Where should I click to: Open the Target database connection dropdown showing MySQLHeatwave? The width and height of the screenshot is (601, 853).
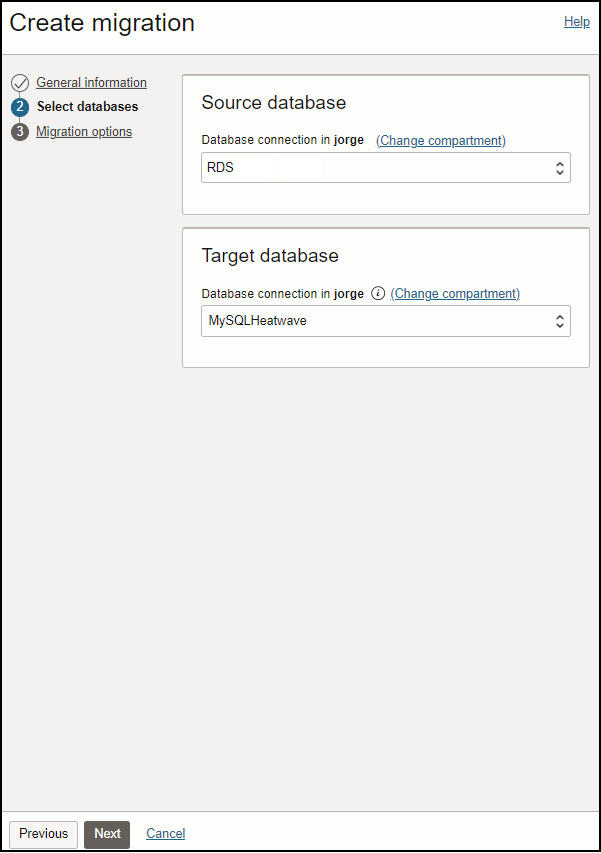click(385, 321)
